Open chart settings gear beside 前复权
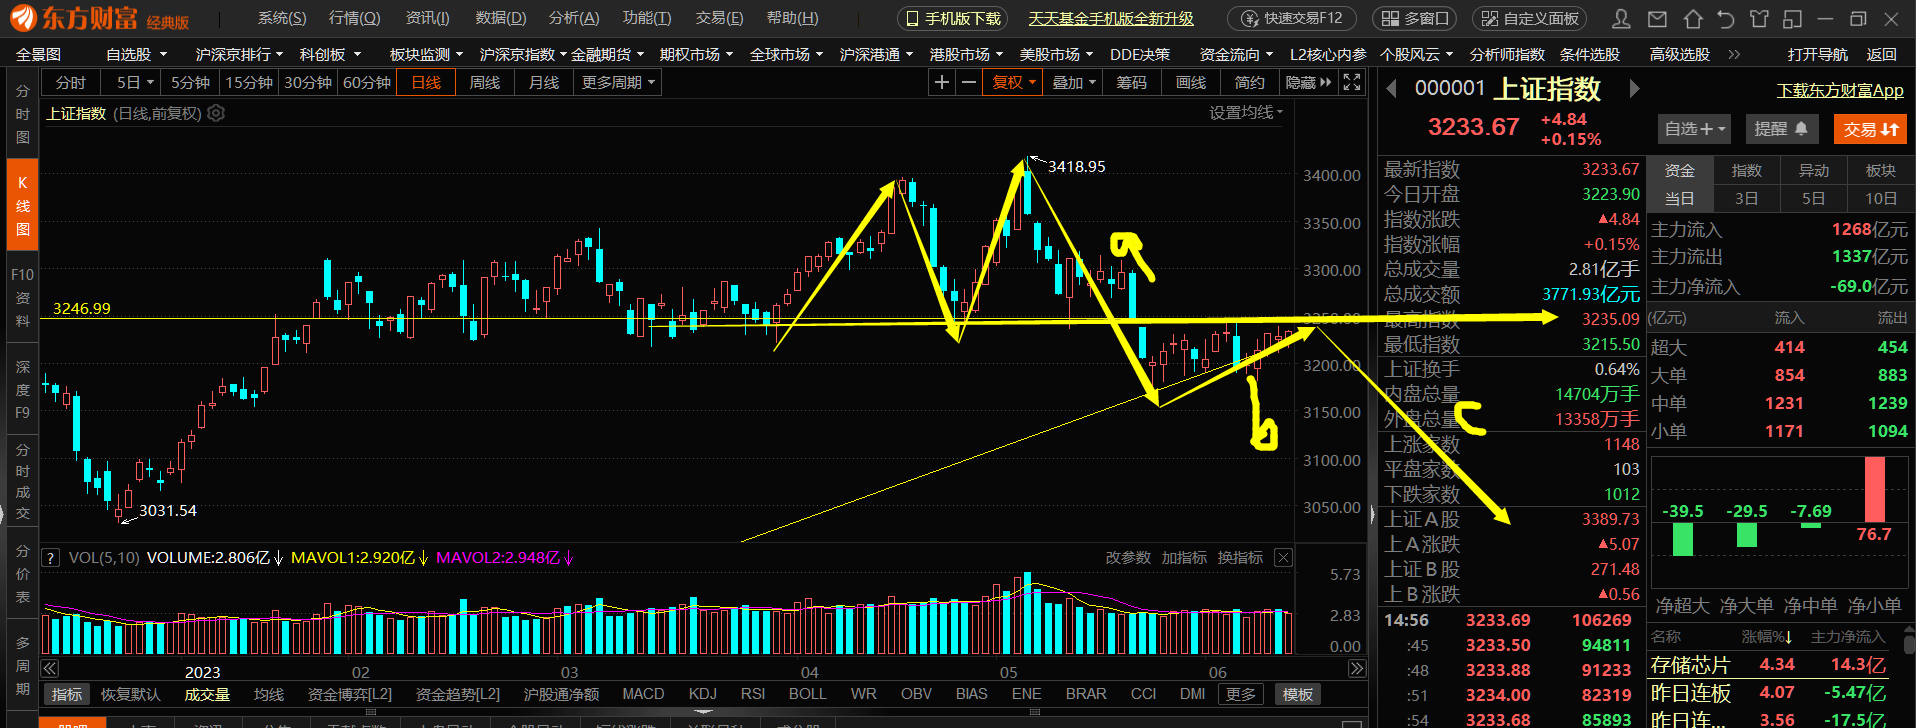This screenshot has height=728, width=1916. [x=216, y=113]
